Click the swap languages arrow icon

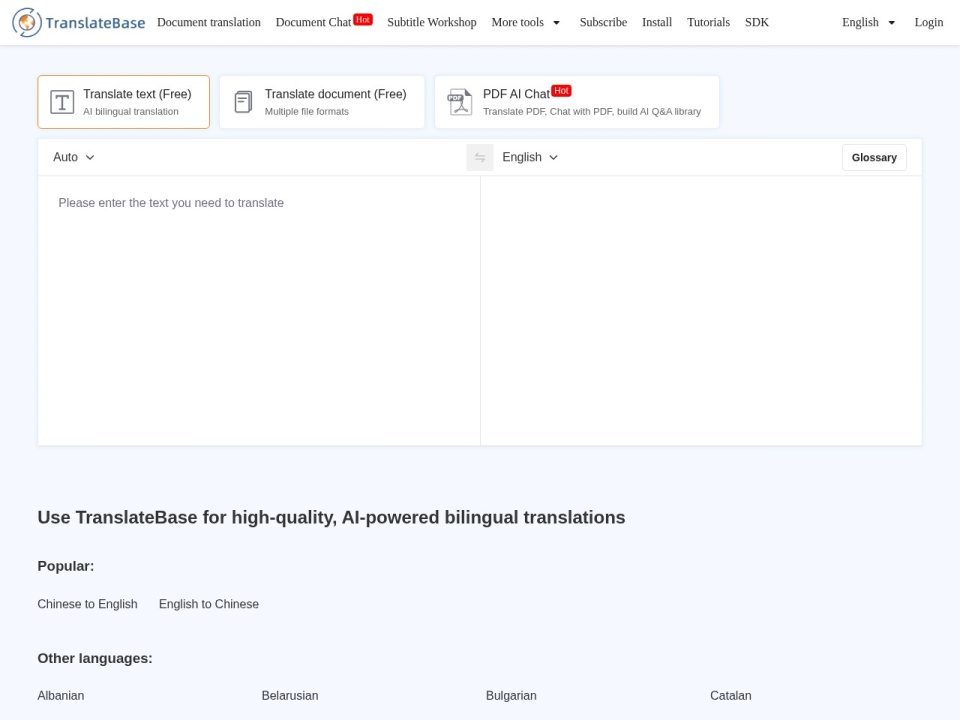click(x=479, y=157)
